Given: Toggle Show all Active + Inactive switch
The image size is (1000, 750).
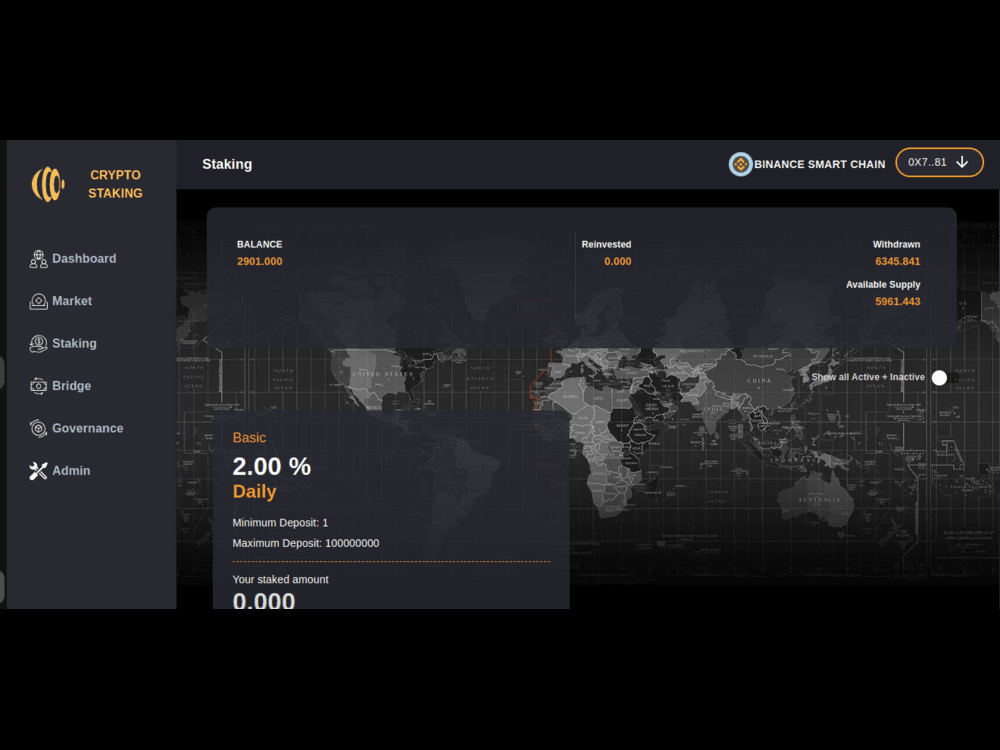Looking at the screenshot, I should pyautogui.click(x=946, y=378).
